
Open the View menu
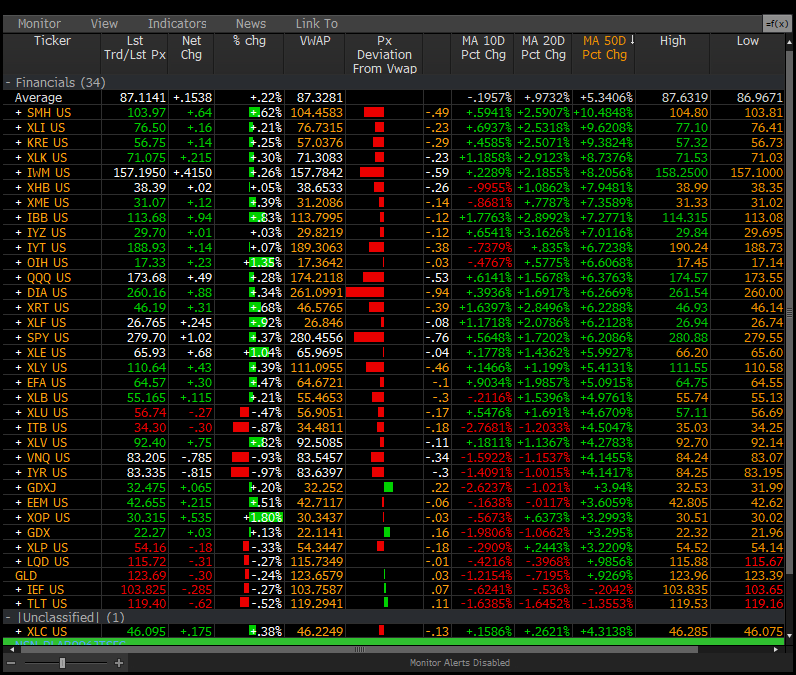coord(104,24)
